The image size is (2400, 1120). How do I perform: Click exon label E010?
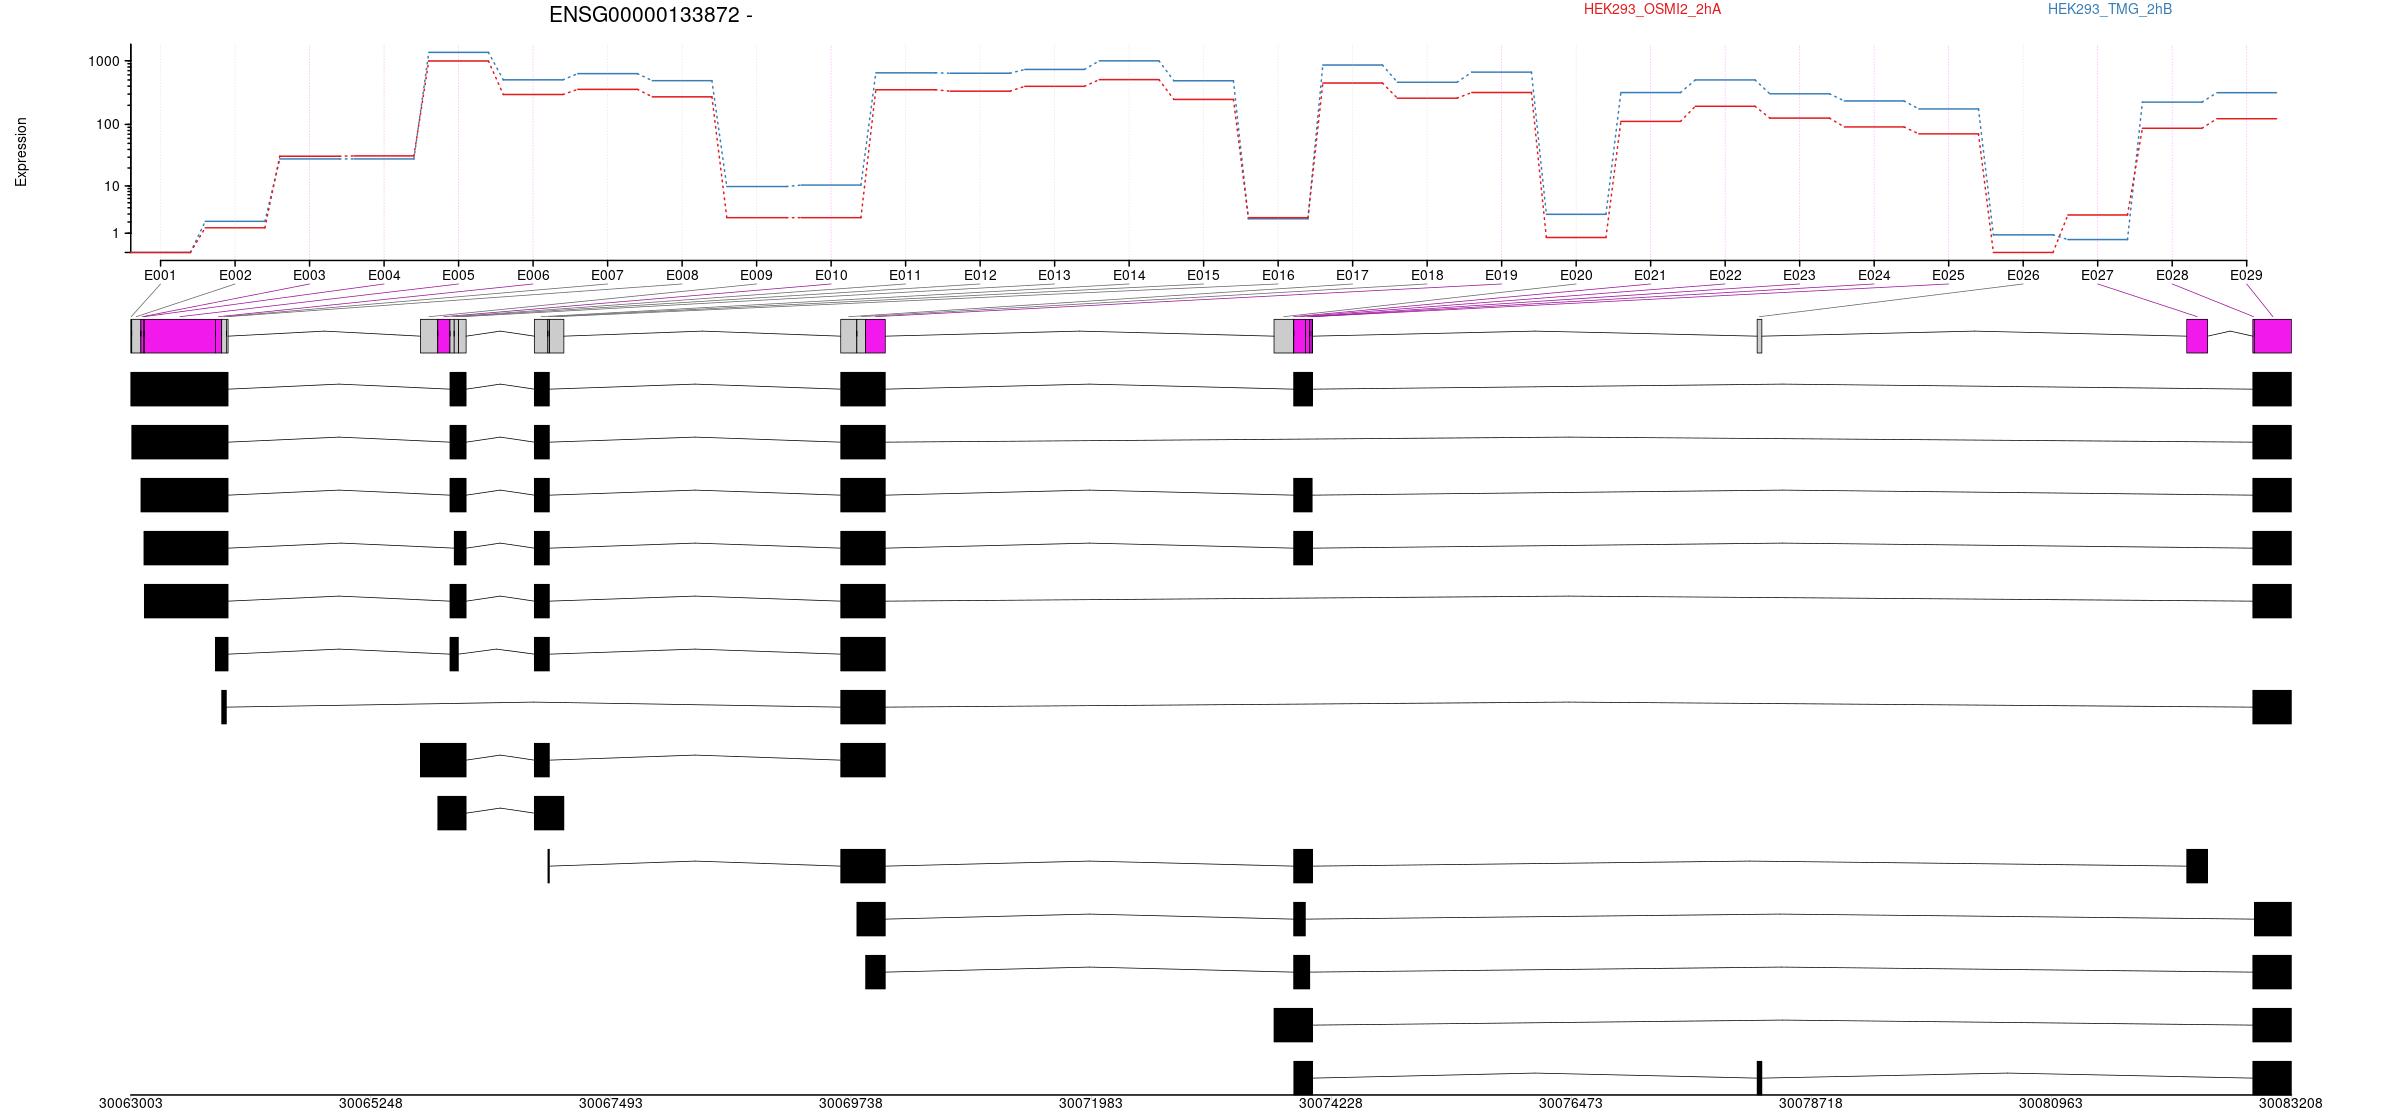click(831, 275)
